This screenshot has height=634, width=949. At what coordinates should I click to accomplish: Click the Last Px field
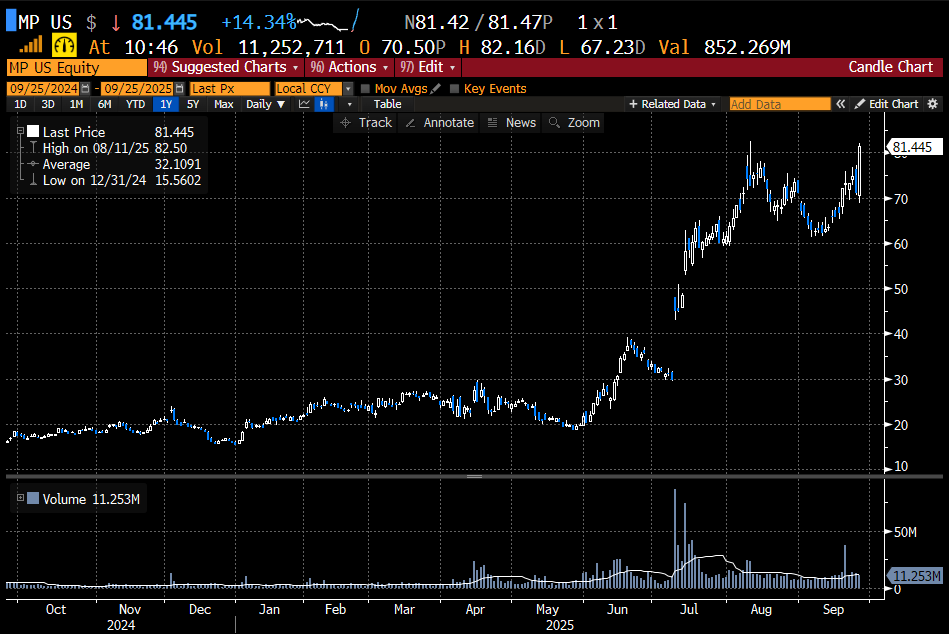pyautogui.click(x=229, y=88)
